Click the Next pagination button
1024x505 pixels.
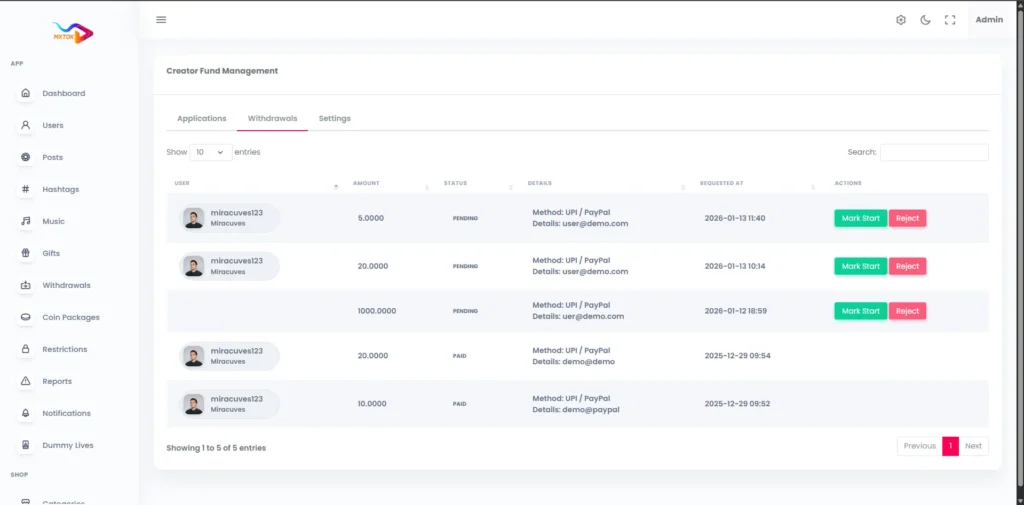[973, 446]
